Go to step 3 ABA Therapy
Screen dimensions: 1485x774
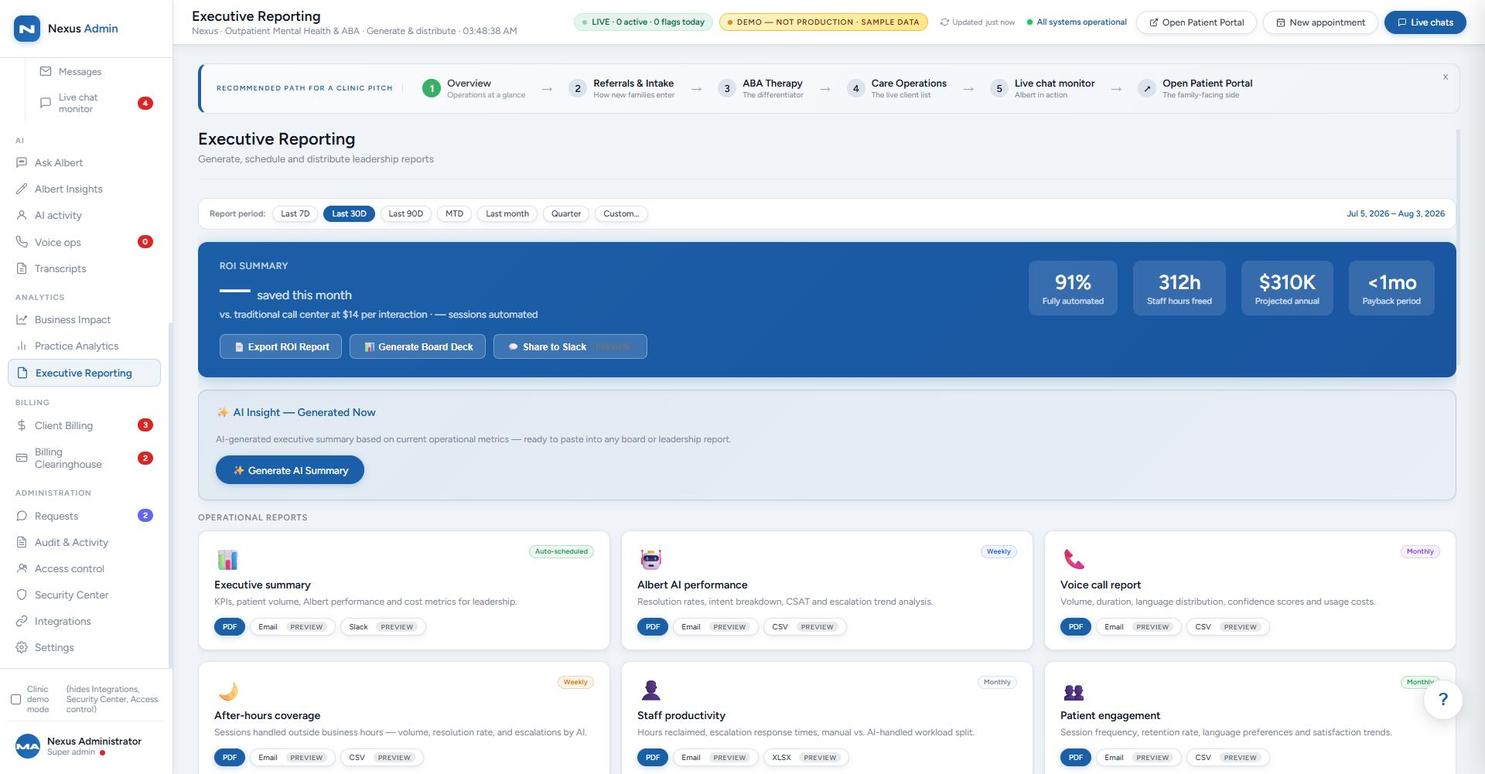tap(760, 88)
